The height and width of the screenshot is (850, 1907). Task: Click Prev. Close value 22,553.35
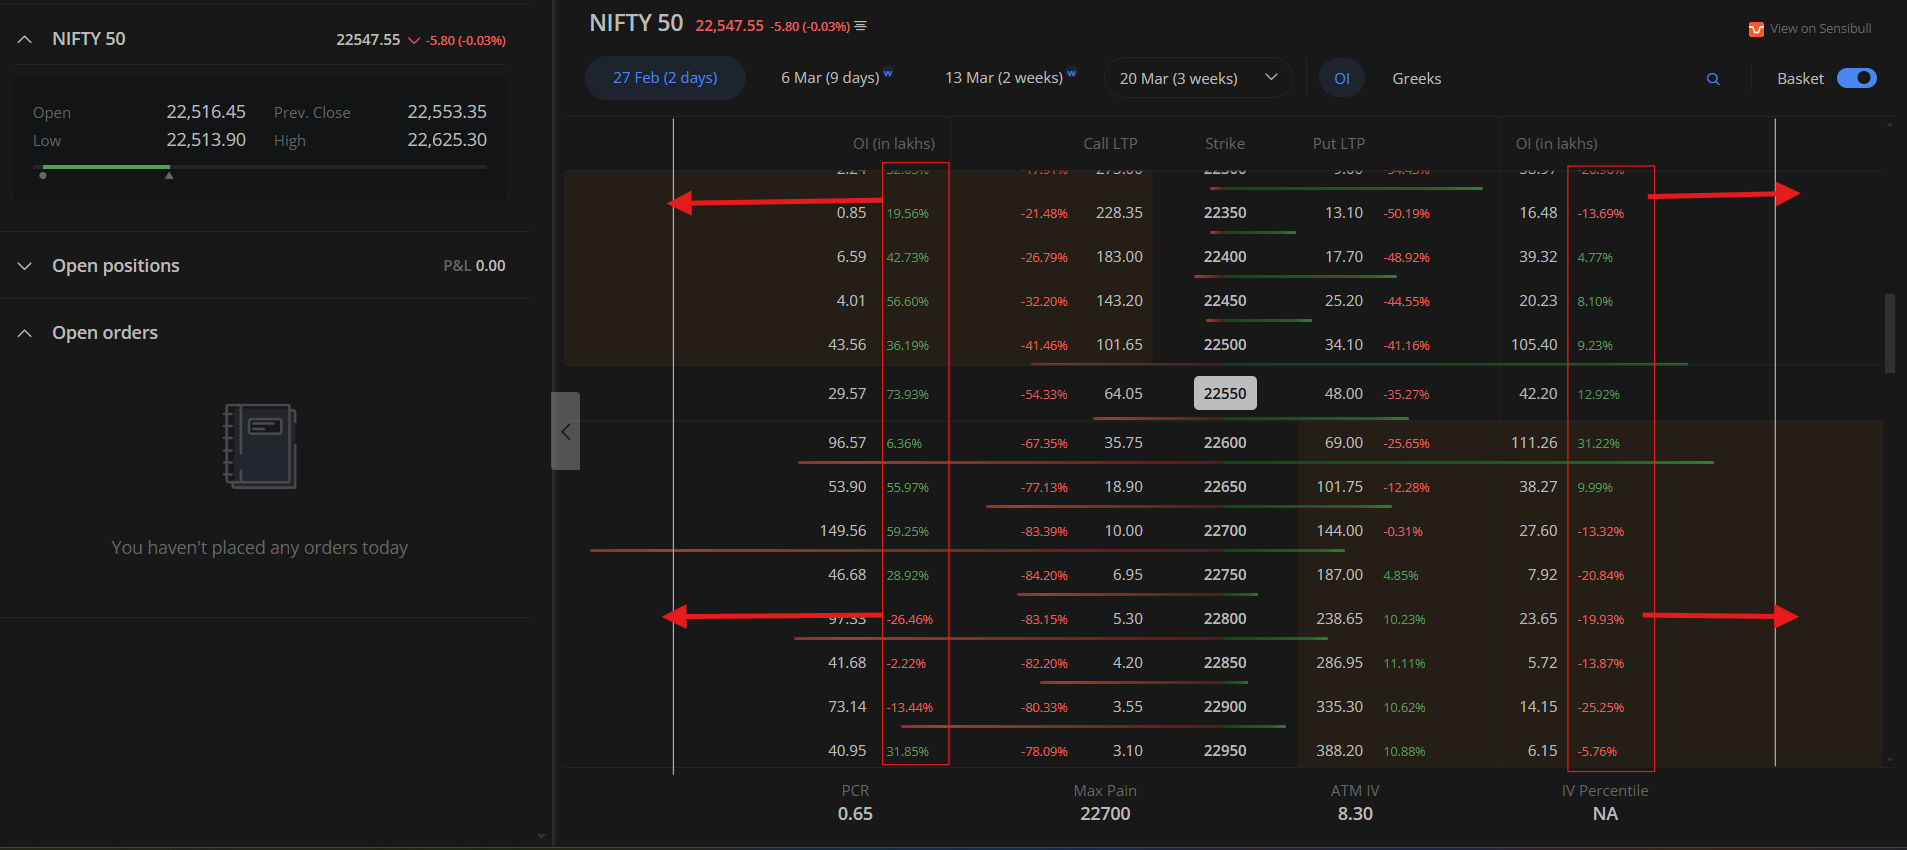[x=447, y=112]
